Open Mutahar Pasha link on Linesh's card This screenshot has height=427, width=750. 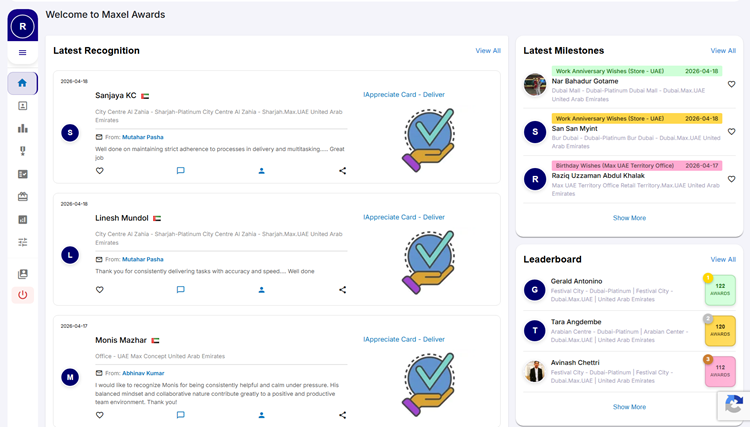[143, 260]
